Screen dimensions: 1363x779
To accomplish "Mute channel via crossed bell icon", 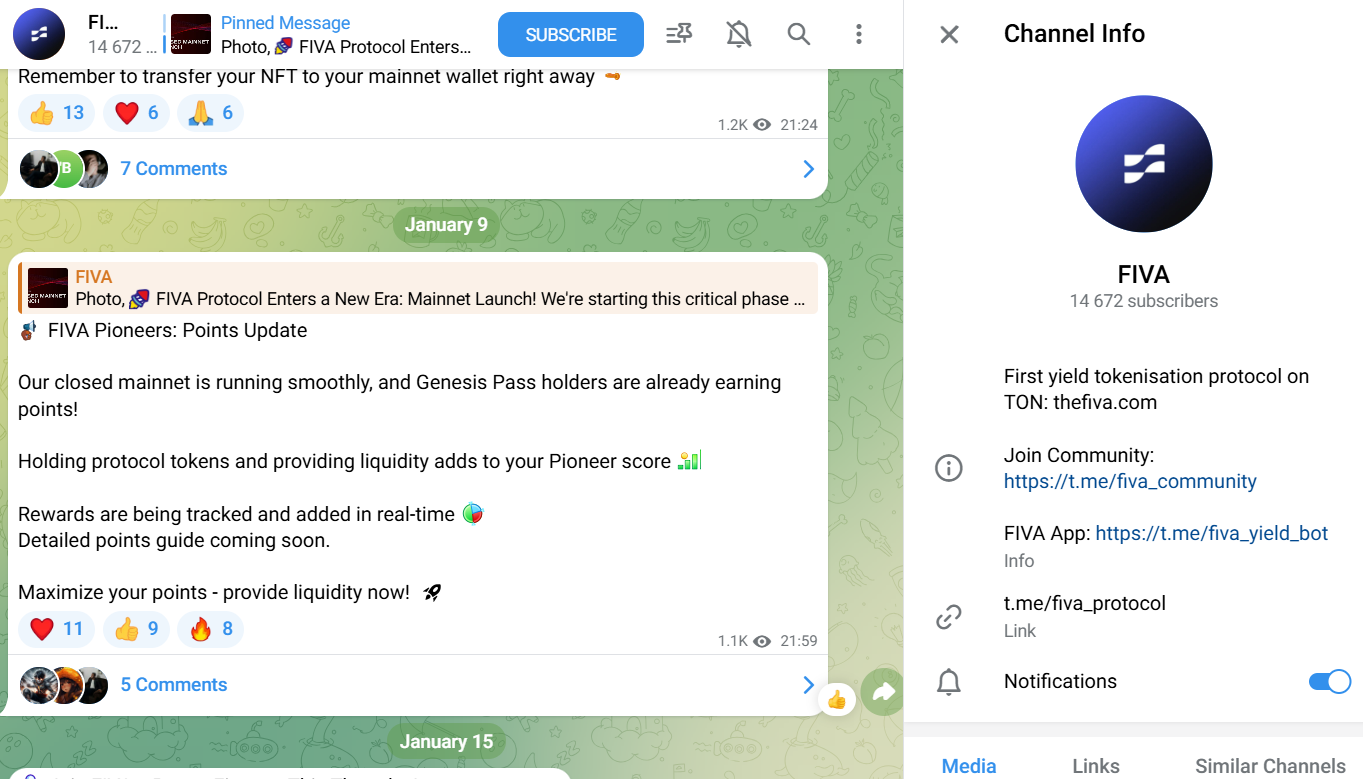I will [x=739, y=35].
